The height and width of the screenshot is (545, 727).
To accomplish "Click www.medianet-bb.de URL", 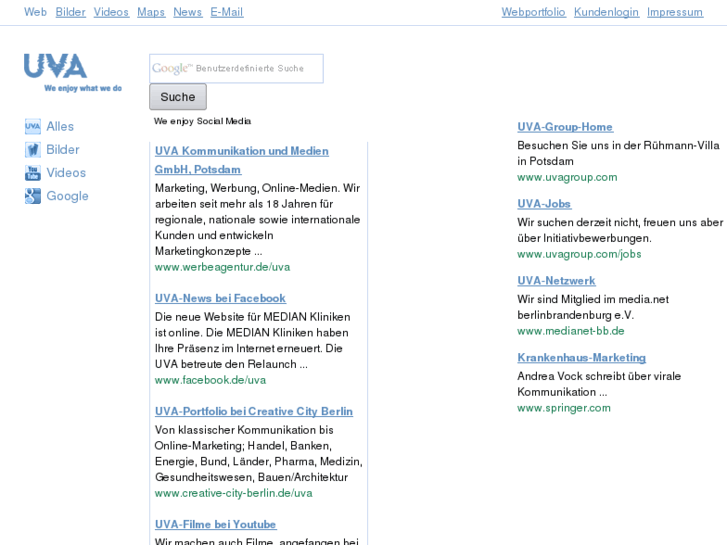I will pos(571,331).
